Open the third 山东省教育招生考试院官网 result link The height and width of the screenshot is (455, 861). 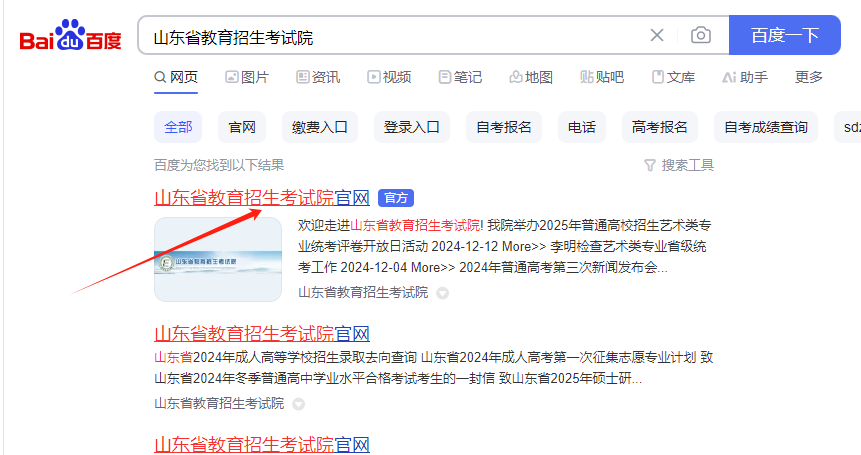262,444
